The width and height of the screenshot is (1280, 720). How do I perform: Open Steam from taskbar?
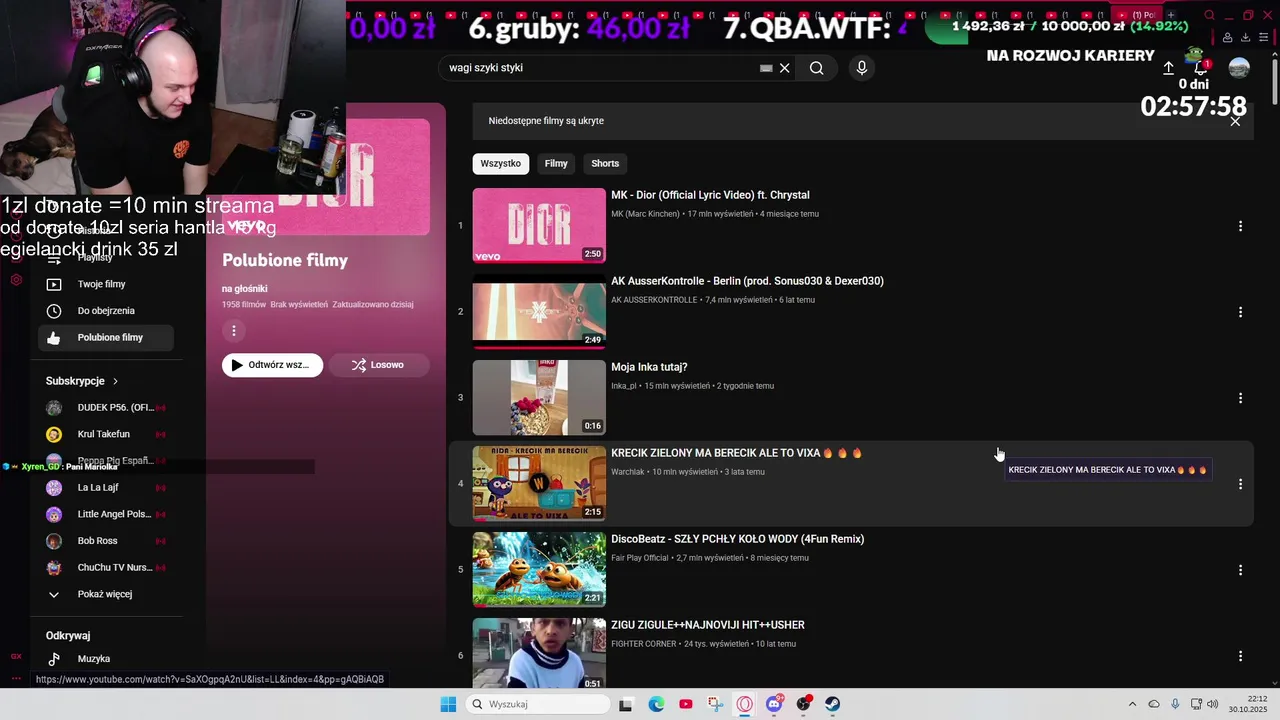pos(832,704)
